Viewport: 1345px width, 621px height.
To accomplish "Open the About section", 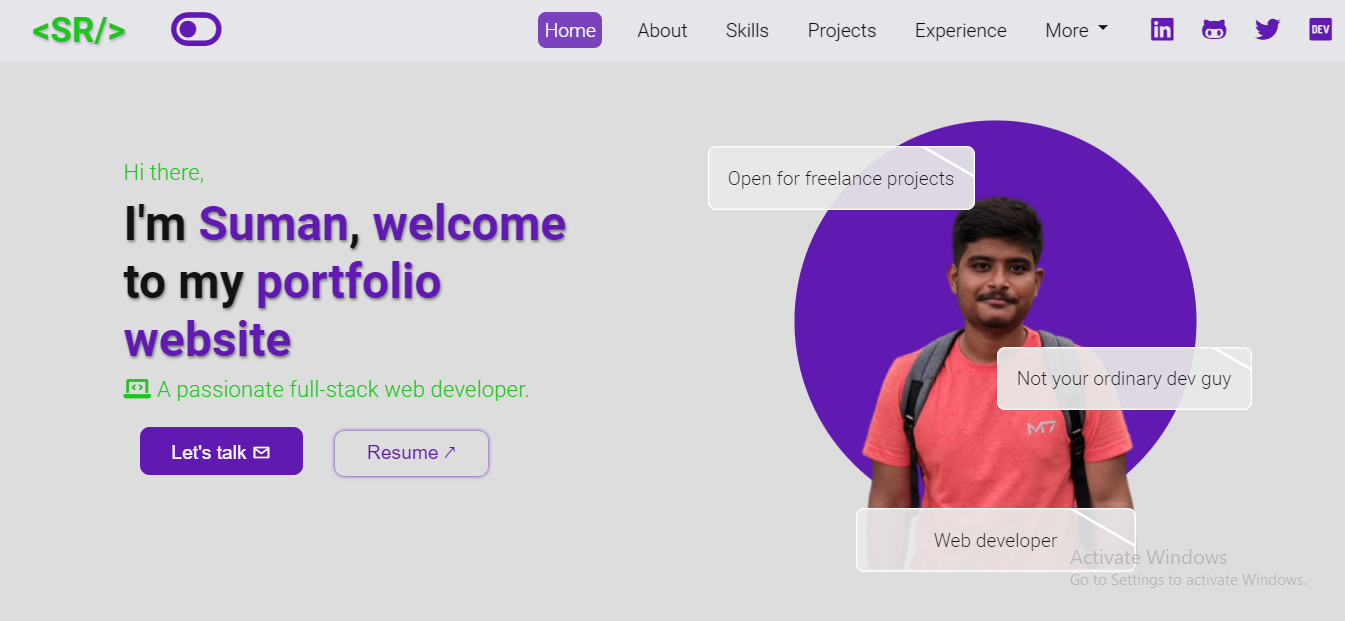I will pos(661,30).
